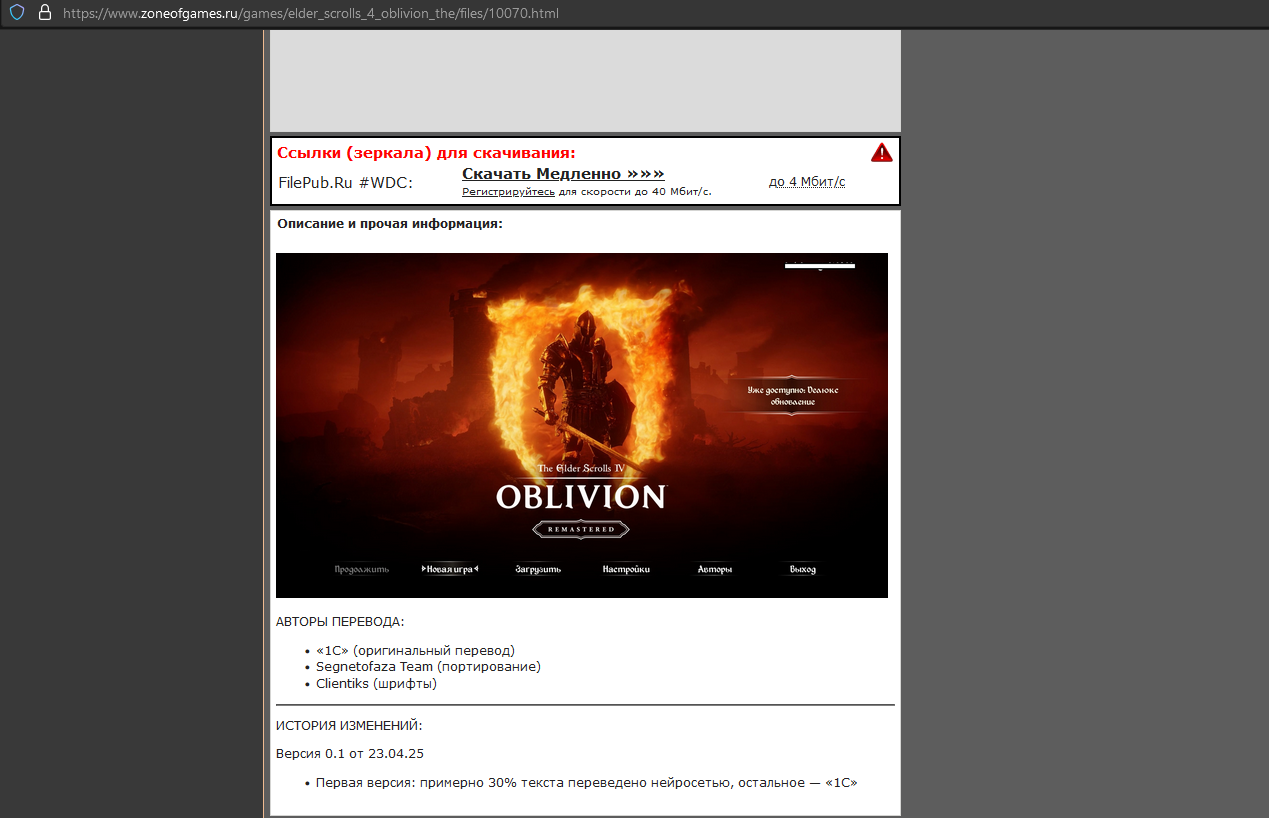The height and width of the screenshot is (818, 1269).
Task: Click the 'Скачать Медленно »»»' download link
Action: (563, 174)
